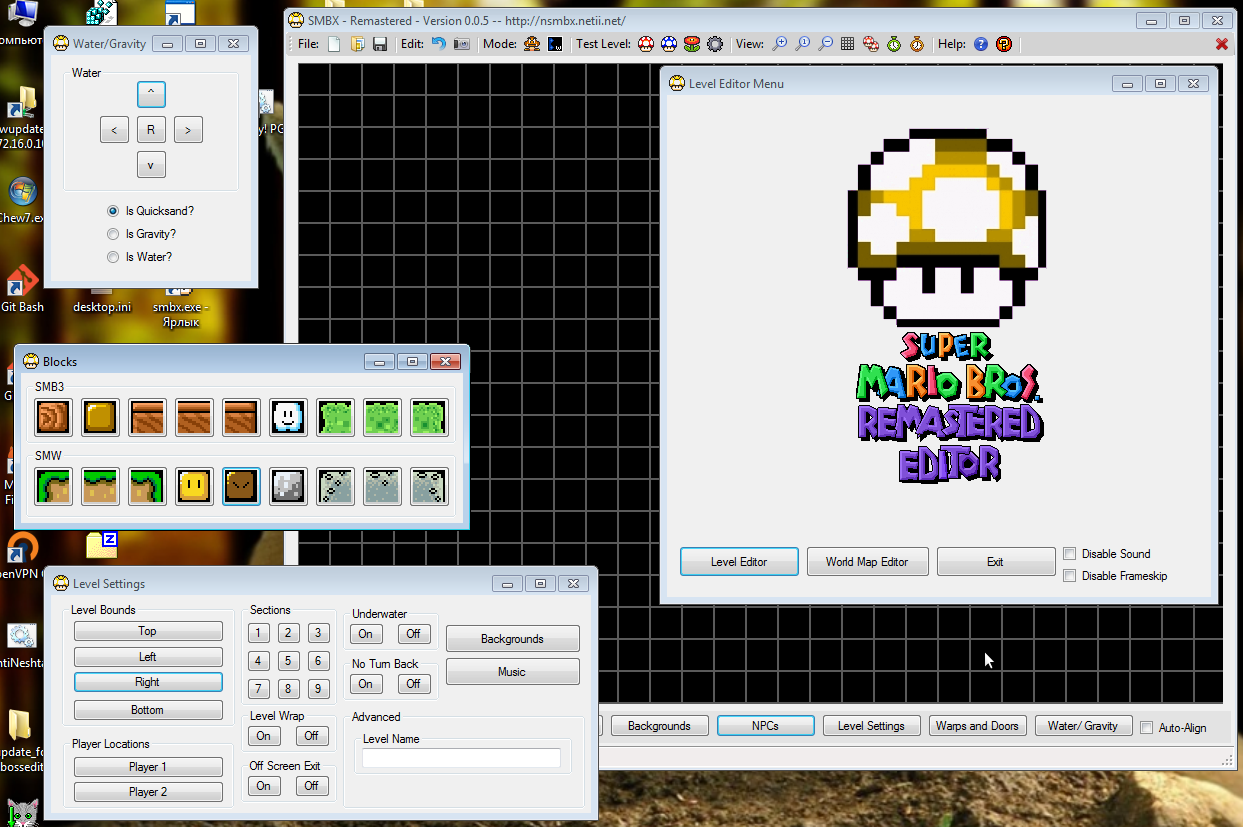The height and width of the screenshot is (827, 1243).
Task: Select the Is Water? radio button
Action: (x=113, y=257)
